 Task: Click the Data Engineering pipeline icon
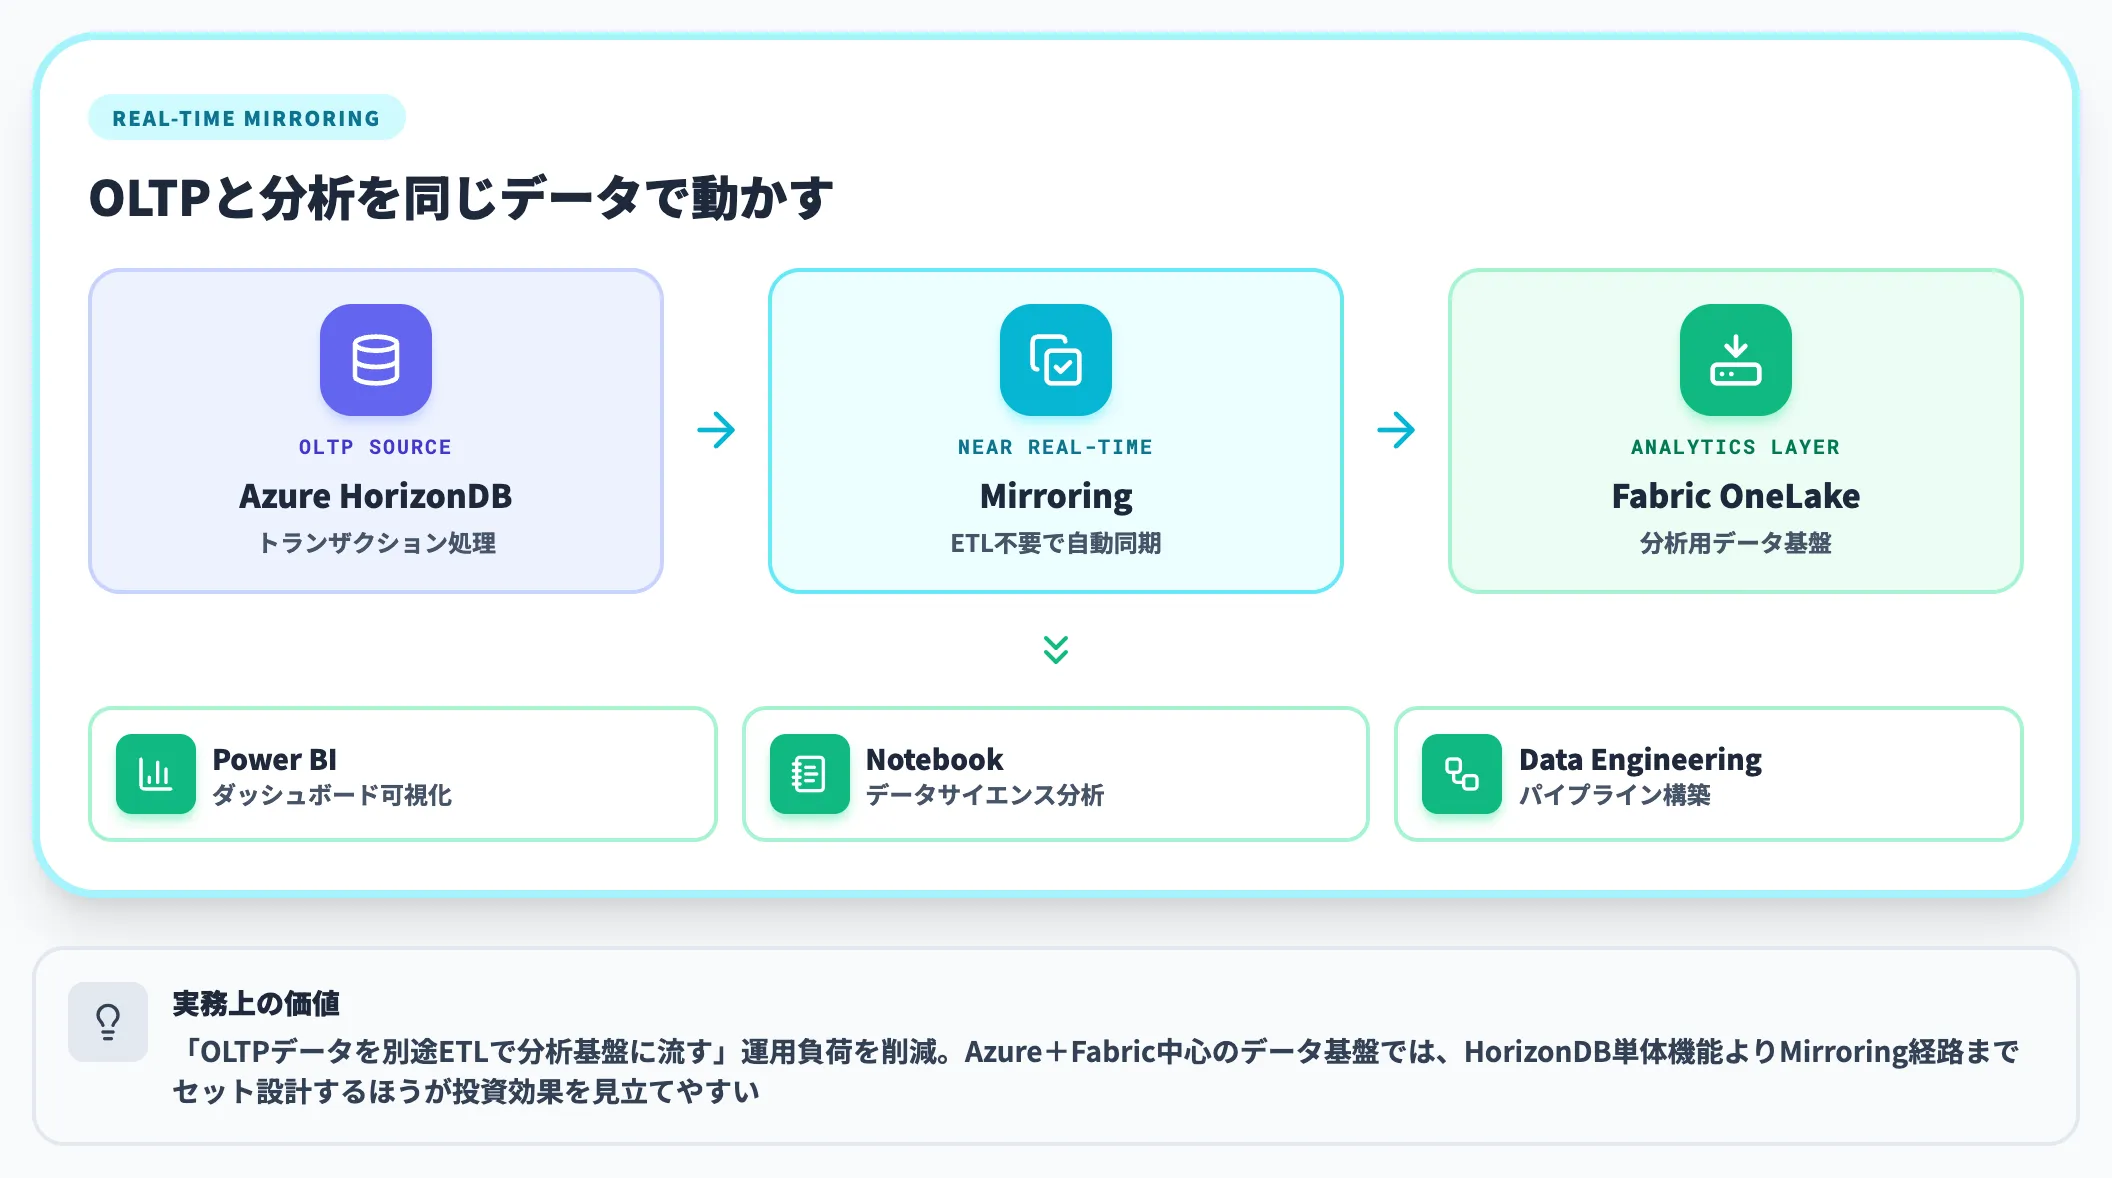(x=1462, y=774)
